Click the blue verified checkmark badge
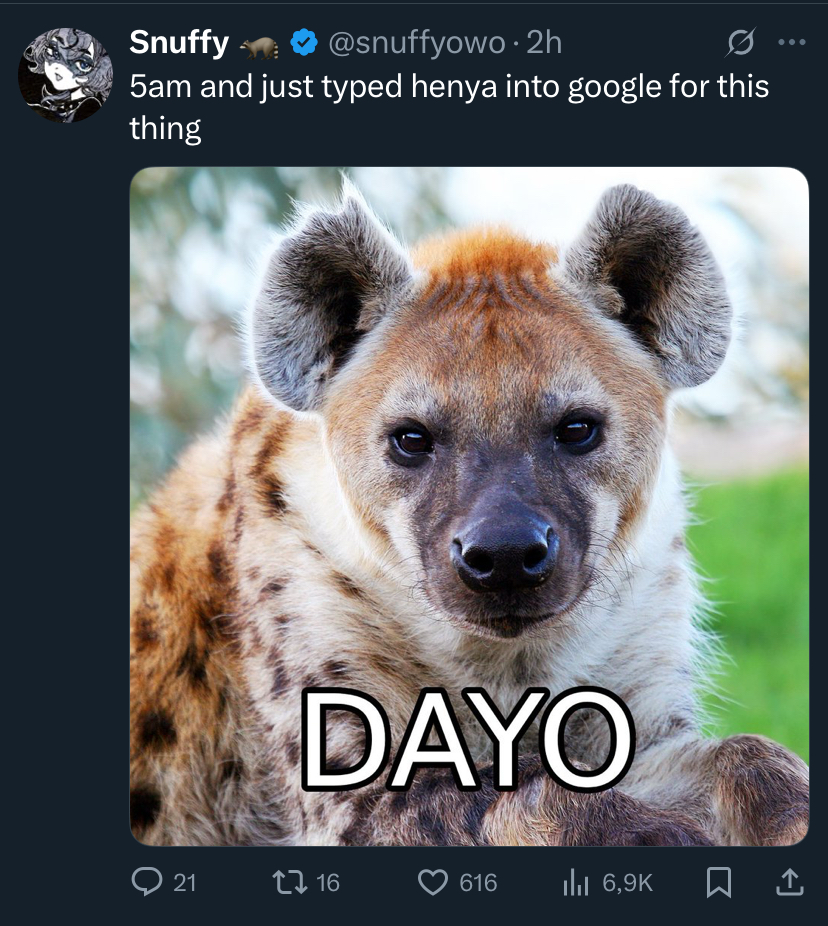Viewport: 828px width, 926px height. point(303,43)
